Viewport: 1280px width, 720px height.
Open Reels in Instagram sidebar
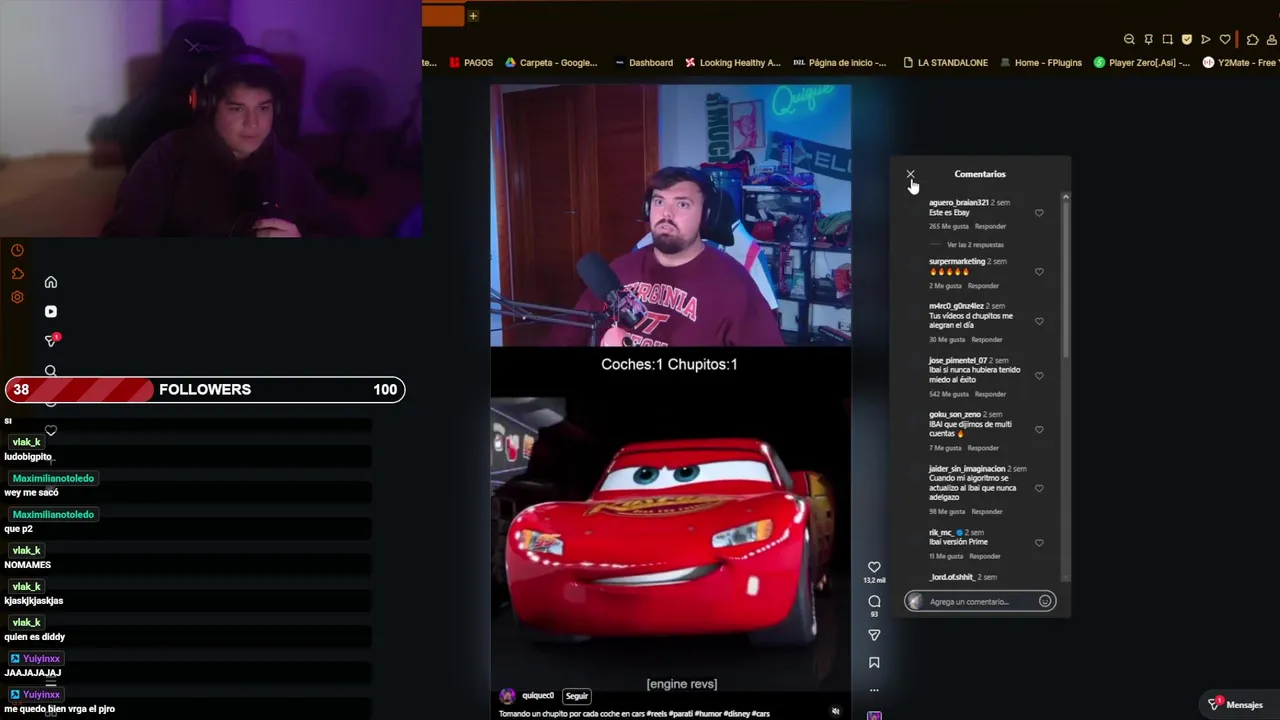(51, 312)
